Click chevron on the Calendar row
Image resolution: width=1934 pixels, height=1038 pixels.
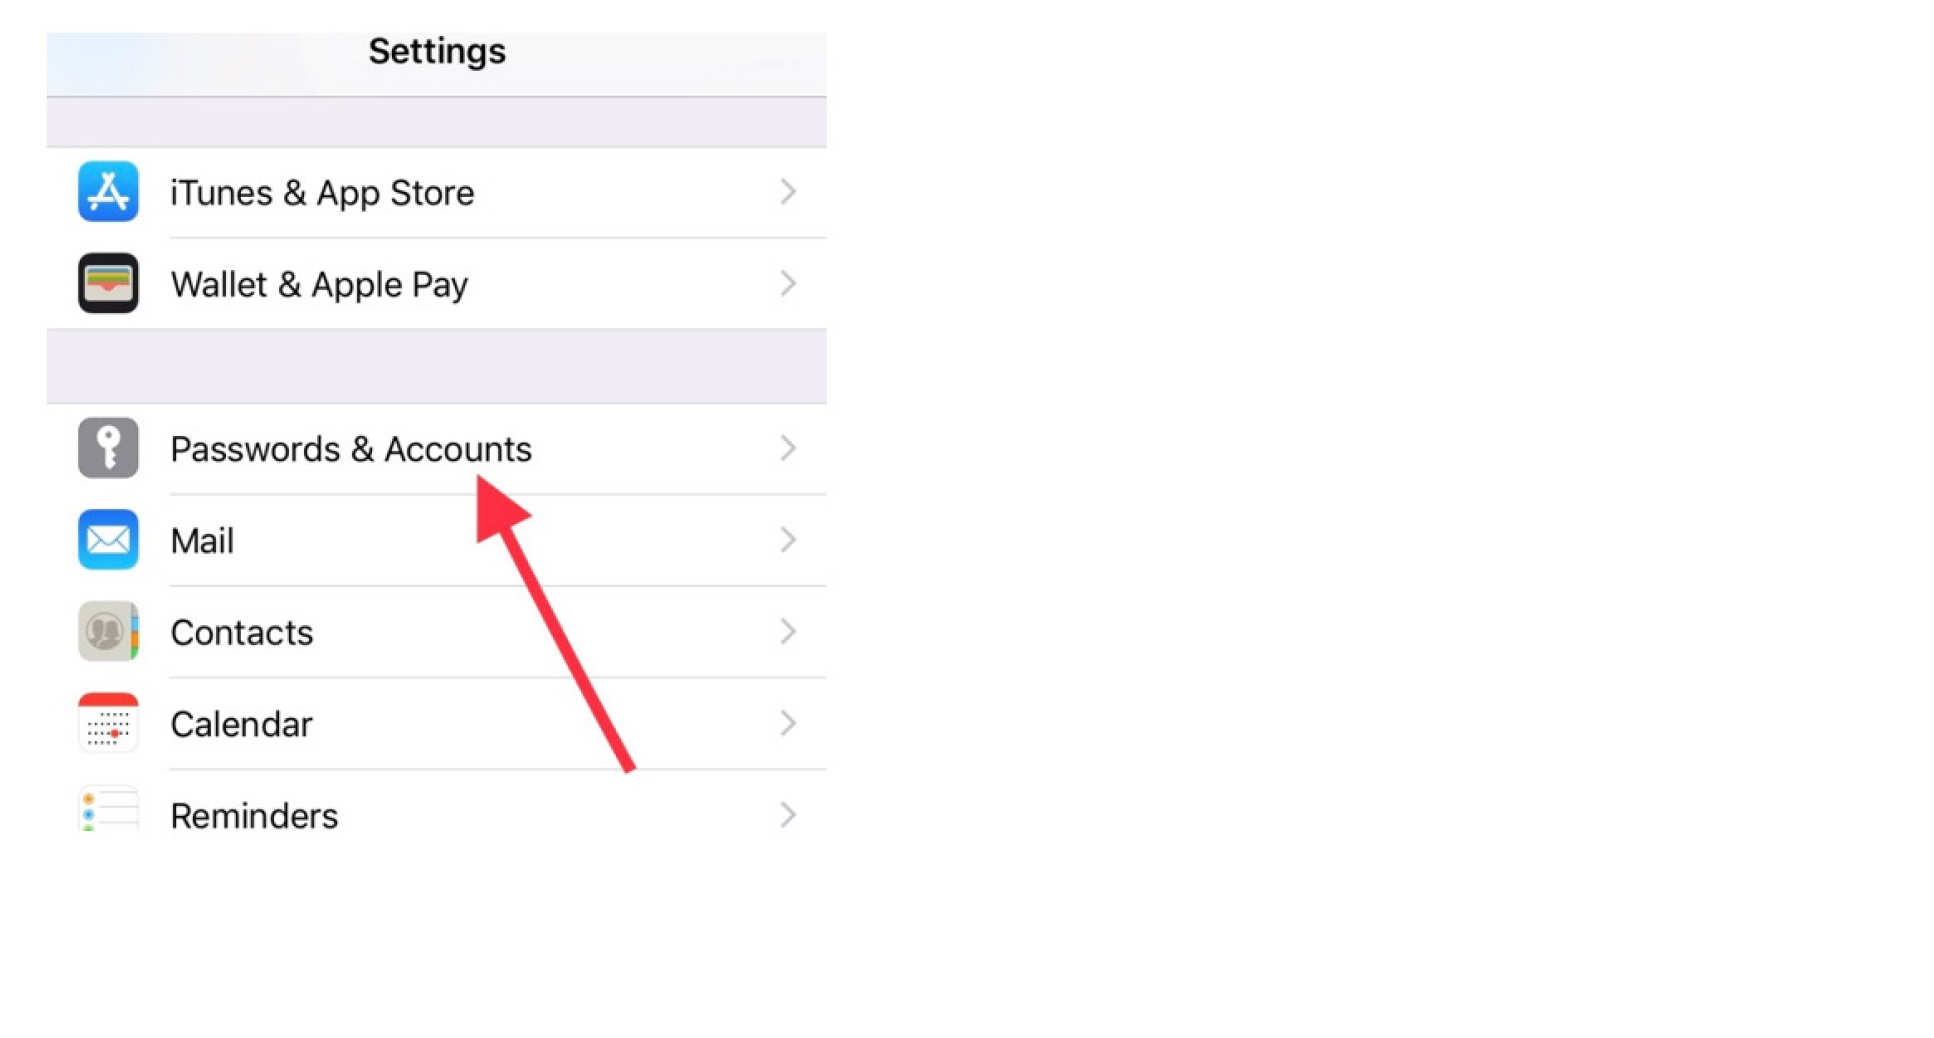click(788, 723)
